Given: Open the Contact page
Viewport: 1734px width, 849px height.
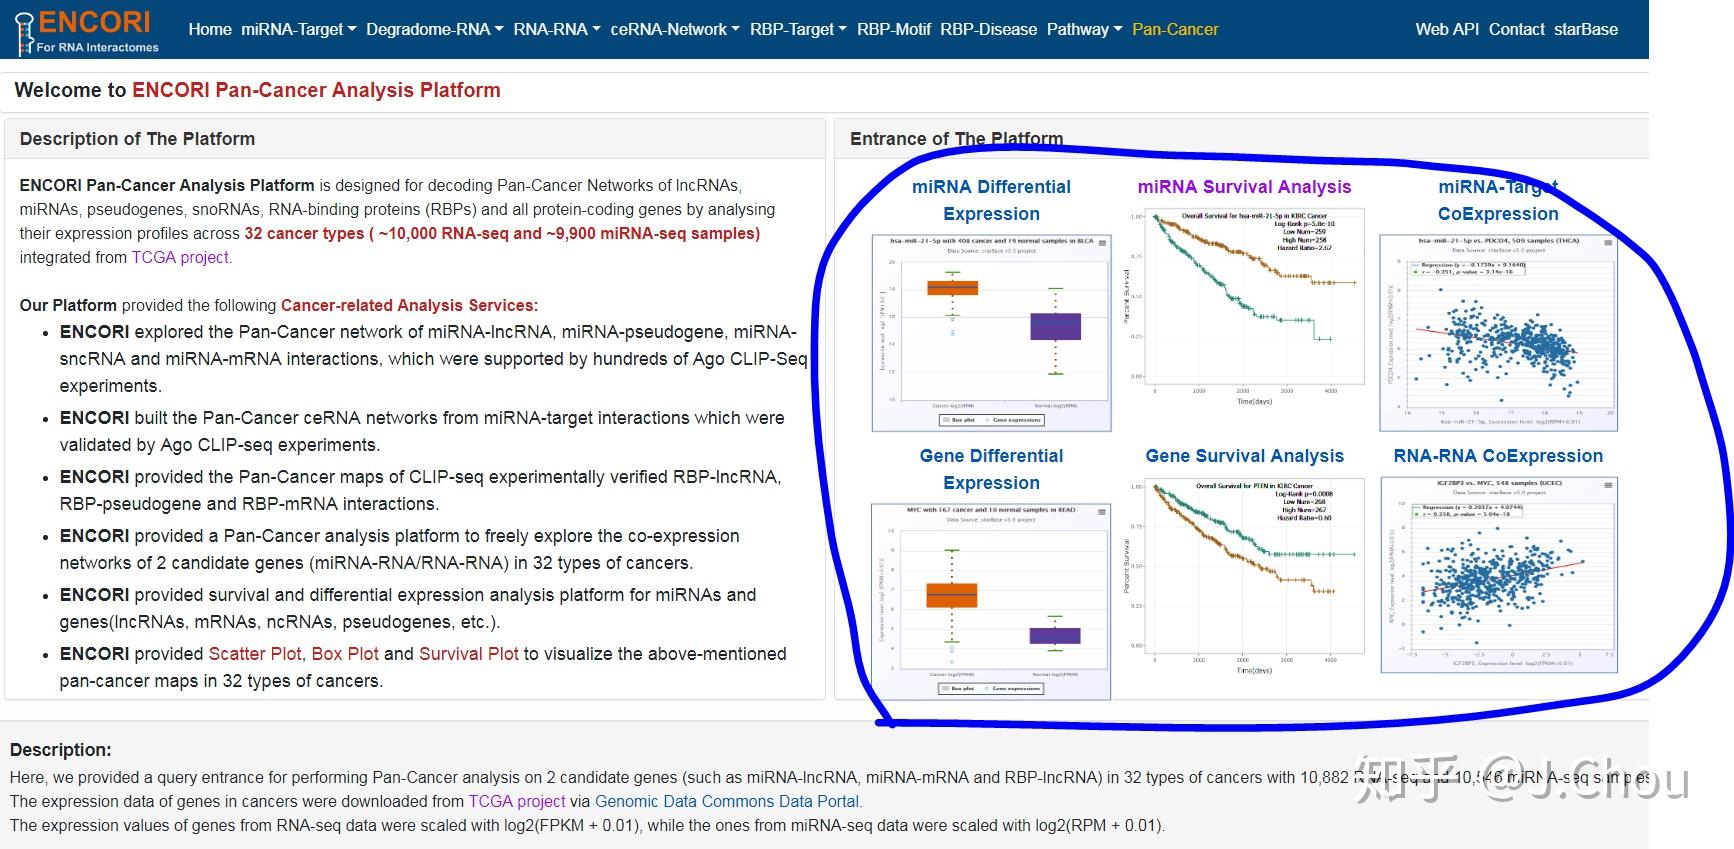Looking at the screenshot, I should [1517, 30].
